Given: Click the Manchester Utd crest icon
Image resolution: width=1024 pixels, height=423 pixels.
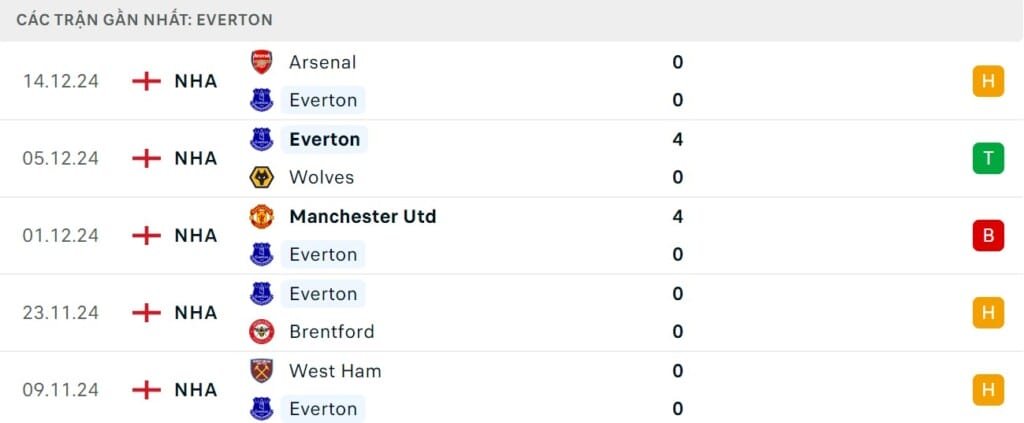Looking at the screenshot, I should (261, 216).
